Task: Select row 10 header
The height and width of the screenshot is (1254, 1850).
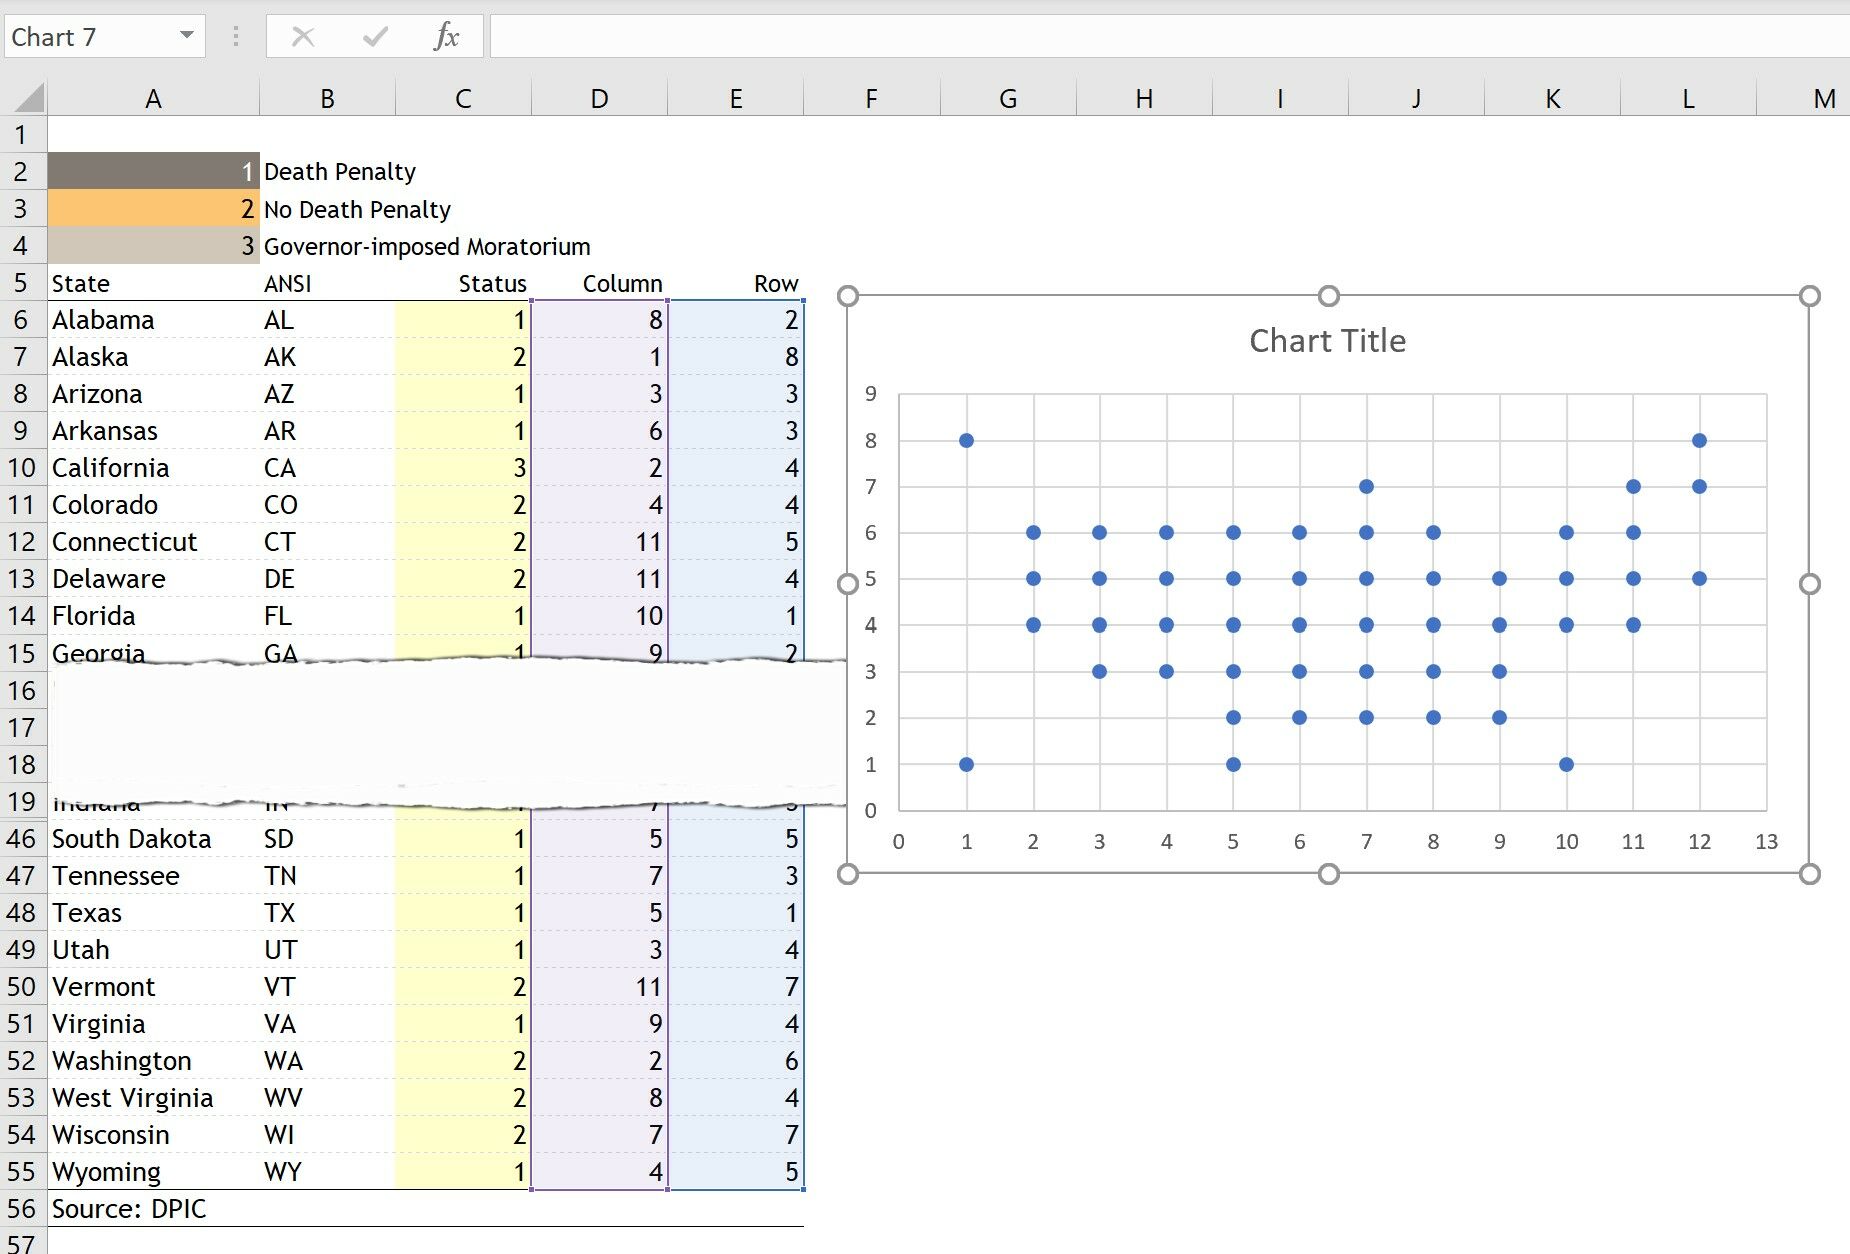Action: [22, 467]
